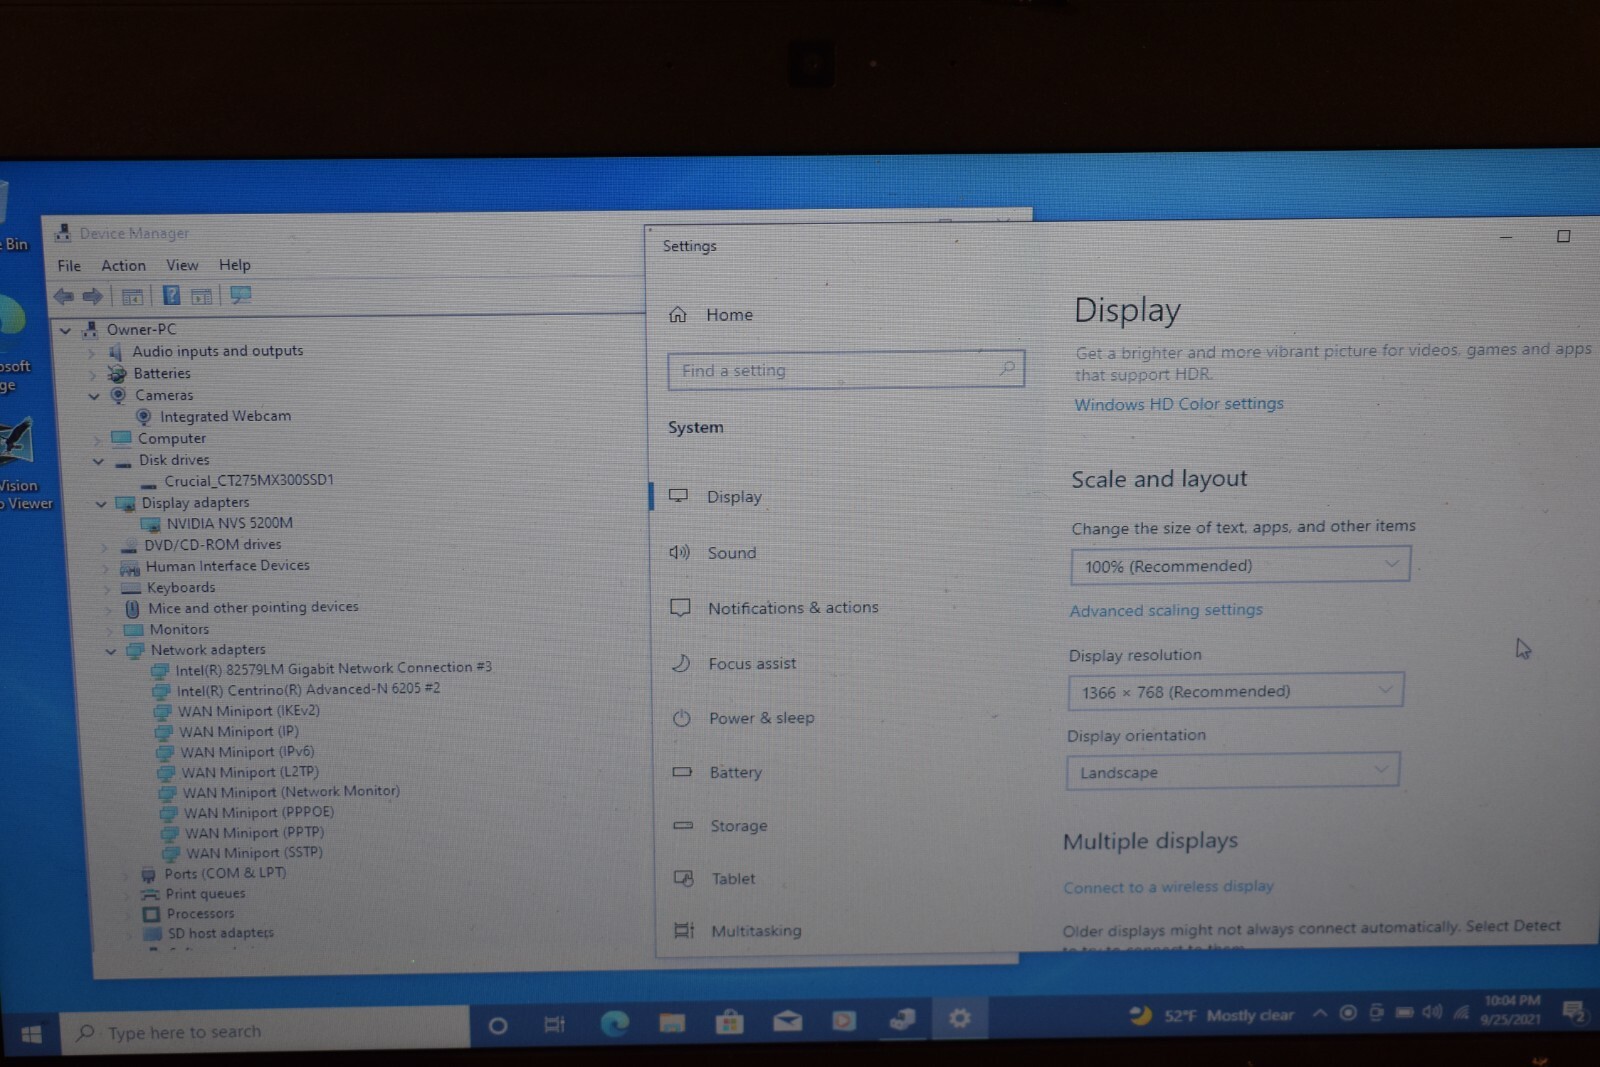Show hidden tray icons chevron
The width and height of the screenshot is (1600, 1067).
[x=1320, y=1014]
